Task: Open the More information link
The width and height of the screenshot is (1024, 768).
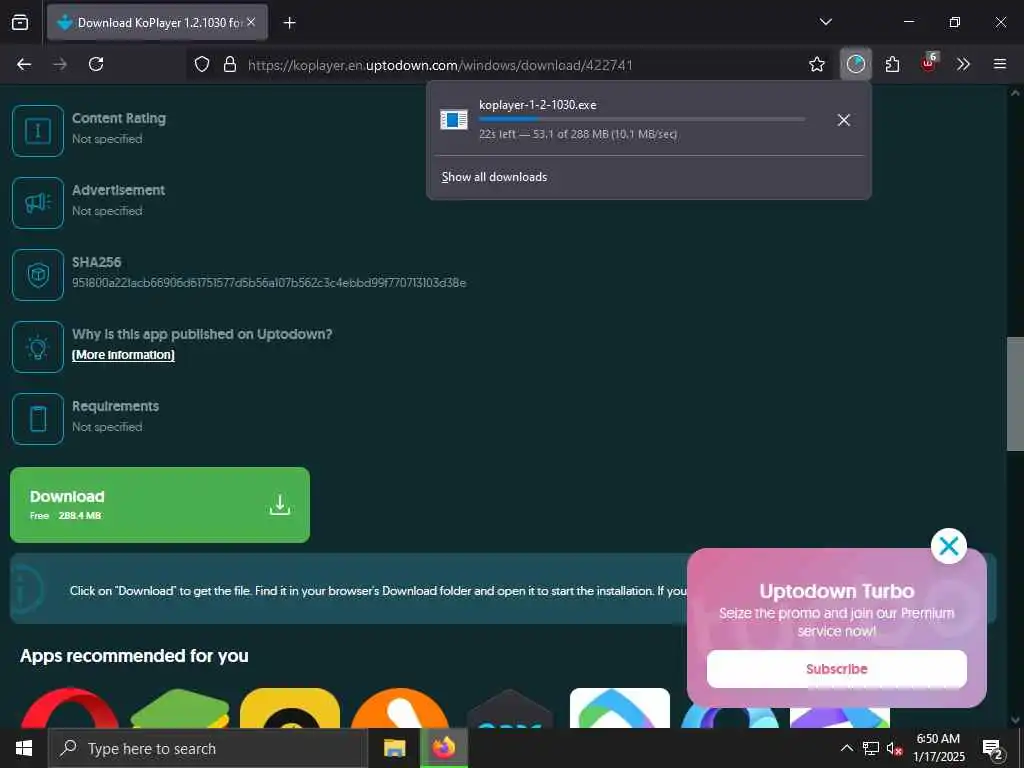Action: [123, 355]
